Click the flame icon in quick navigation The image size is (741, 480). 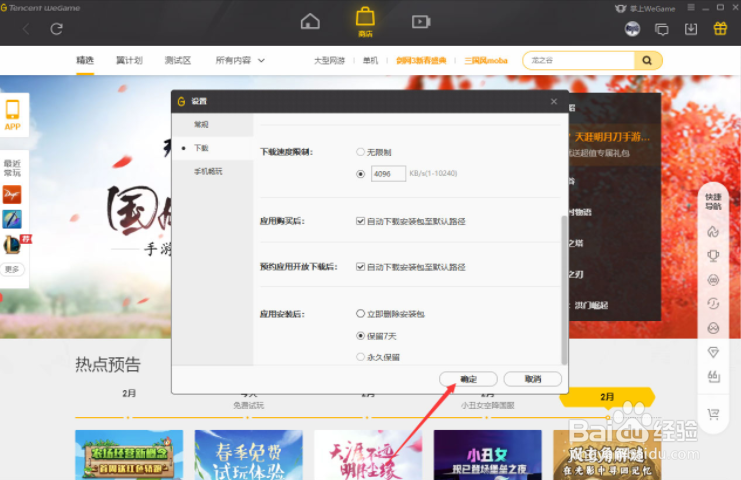[x=713, y=231]
